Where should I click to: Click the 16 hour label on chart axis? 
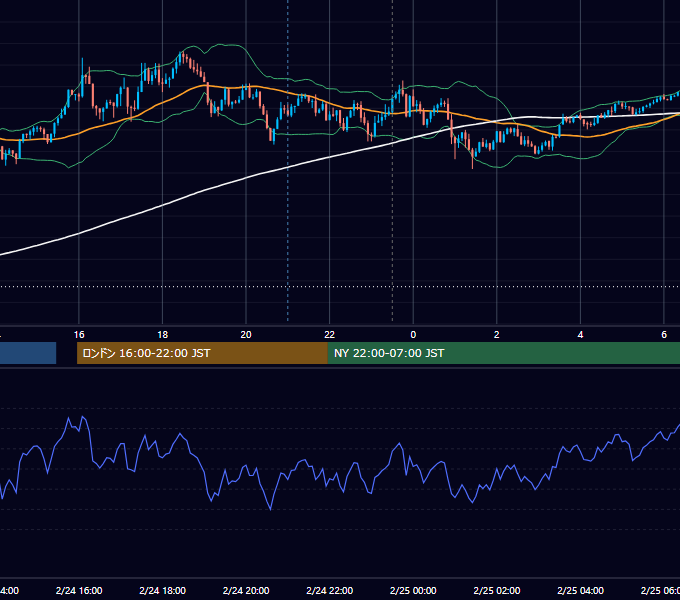(79, 335)
